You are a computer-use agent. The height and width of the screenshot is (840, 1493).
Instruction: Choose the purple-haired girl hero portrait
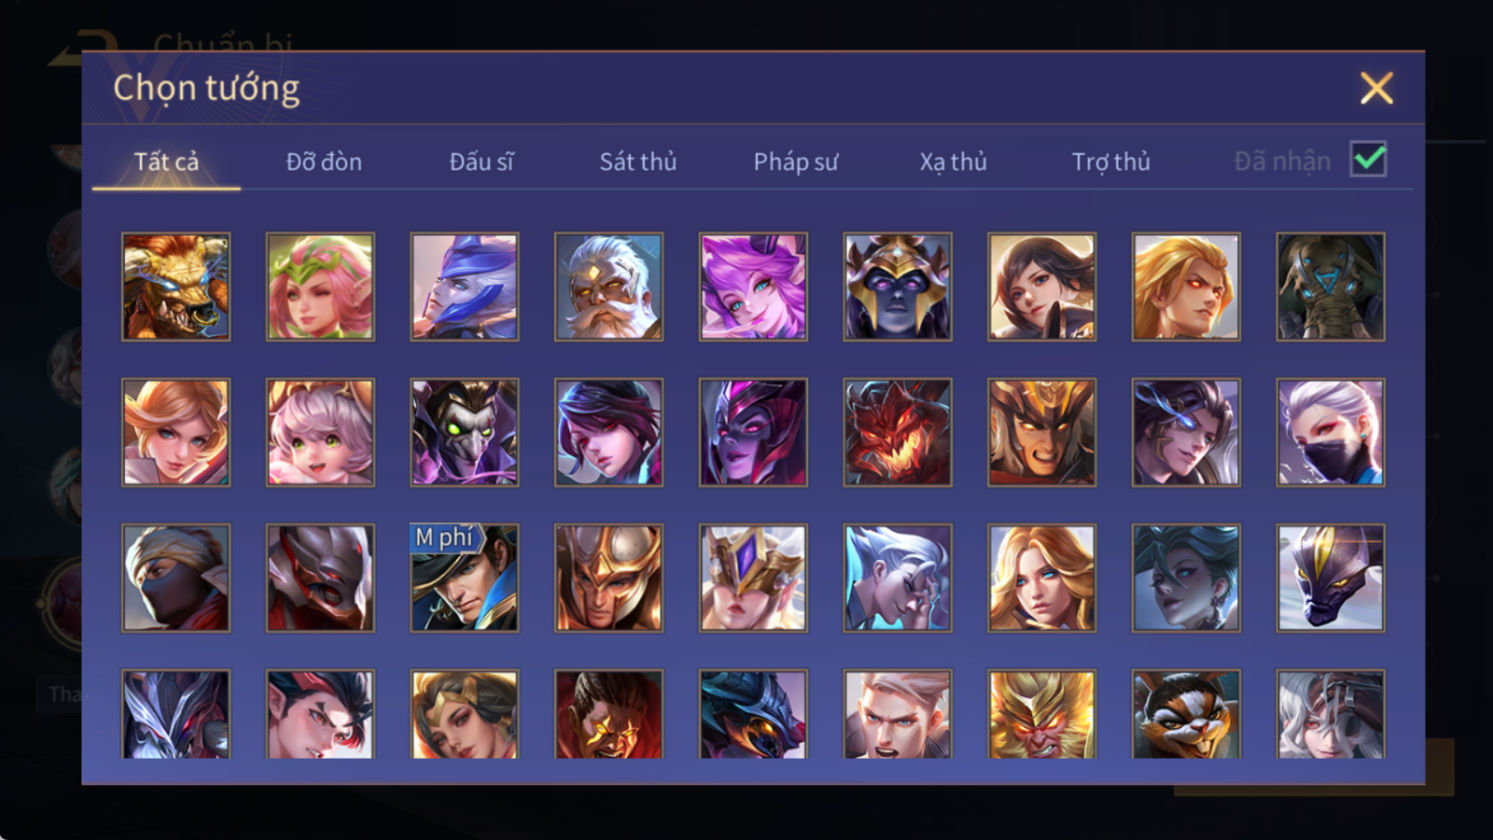753,287
